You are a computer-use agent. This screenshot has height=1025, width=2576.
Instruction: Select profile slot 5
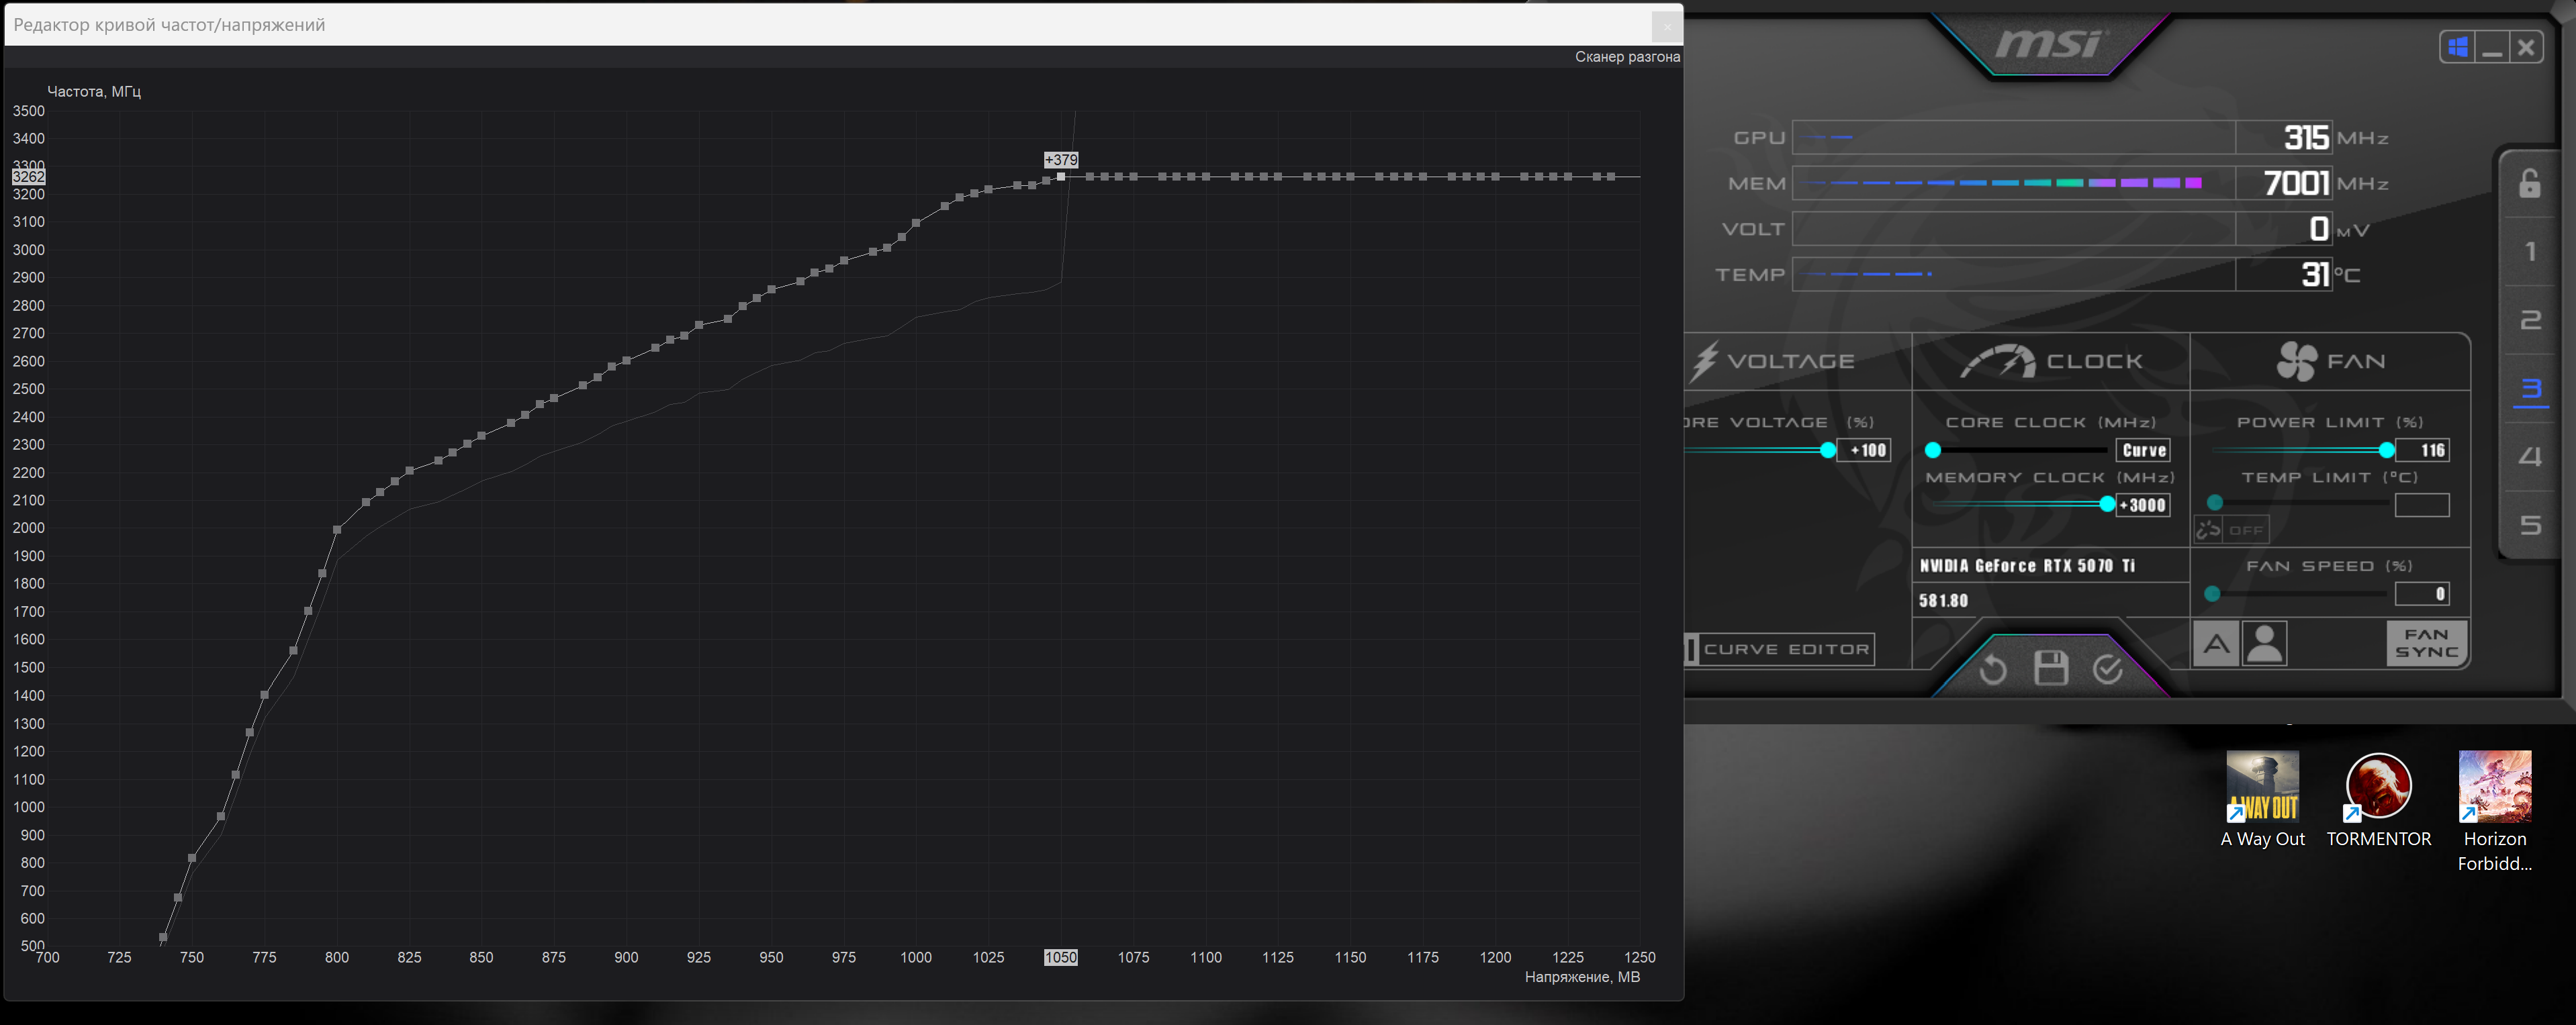[x=2530, y=525]
